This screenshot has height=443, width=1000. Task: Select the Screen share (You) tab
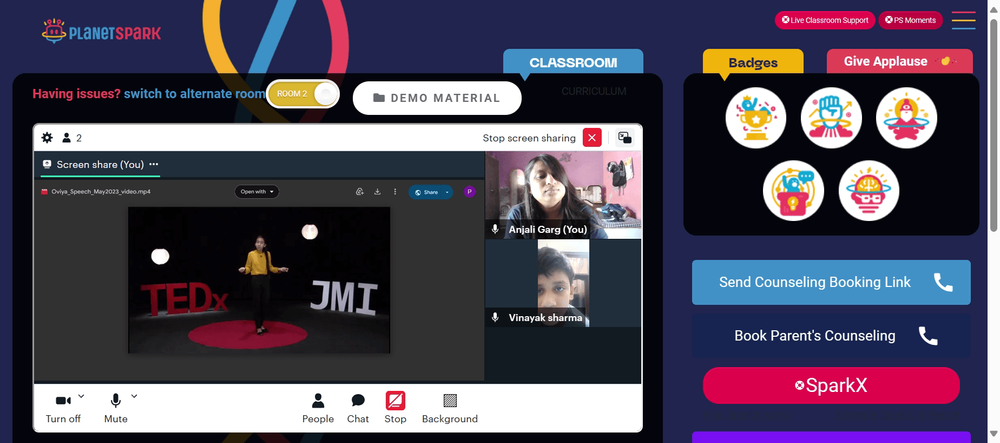tap(100, 164)
